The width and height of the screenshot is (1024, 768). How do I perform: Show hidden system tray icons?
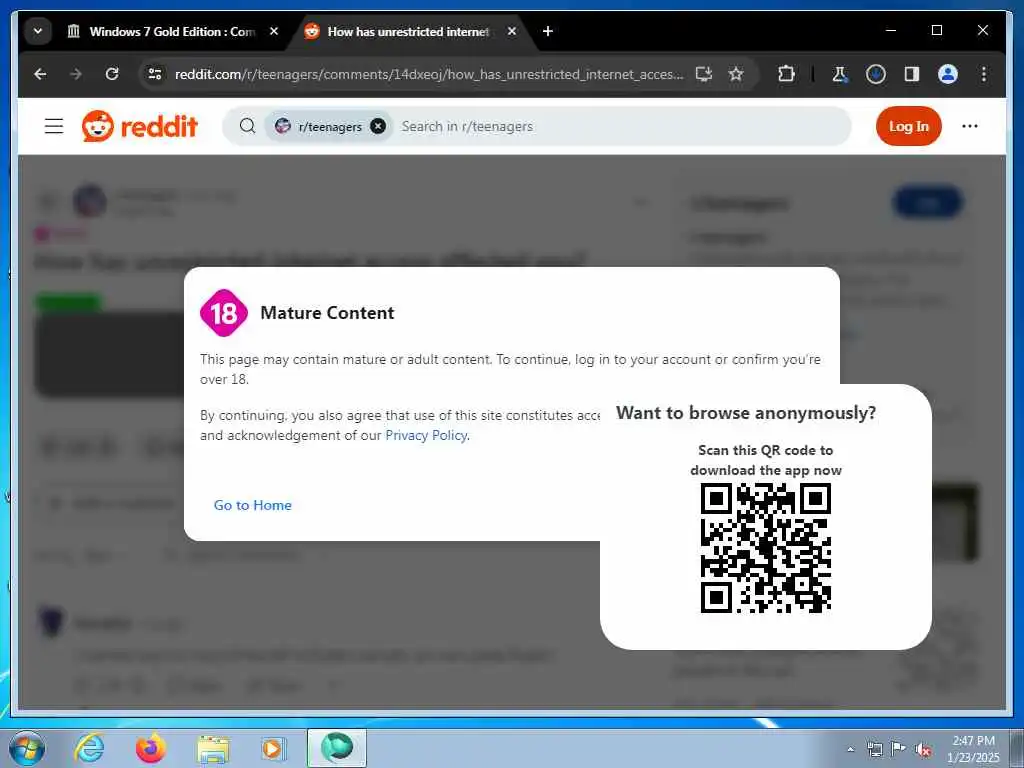point(850,749)
